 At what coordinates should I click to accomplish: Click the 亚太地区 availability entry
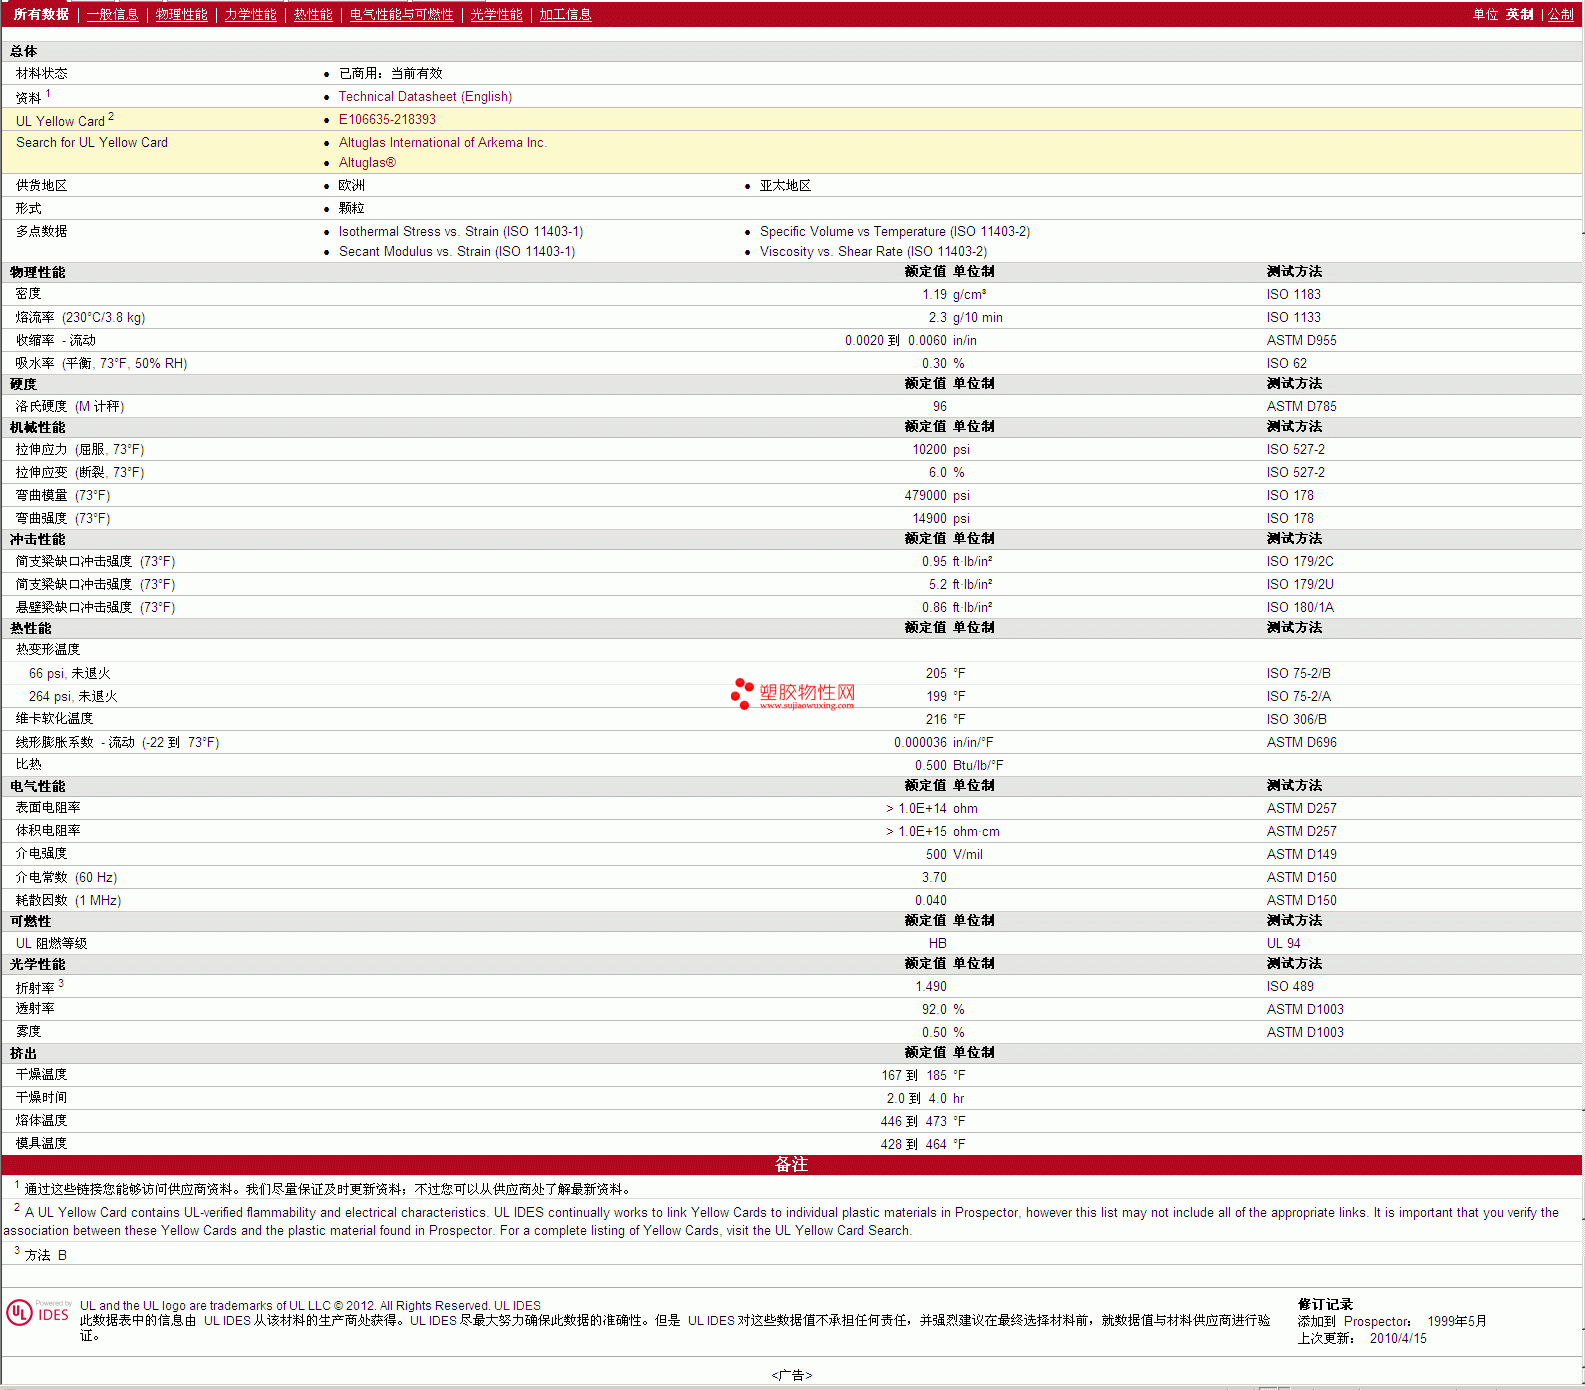click(785, 185)
